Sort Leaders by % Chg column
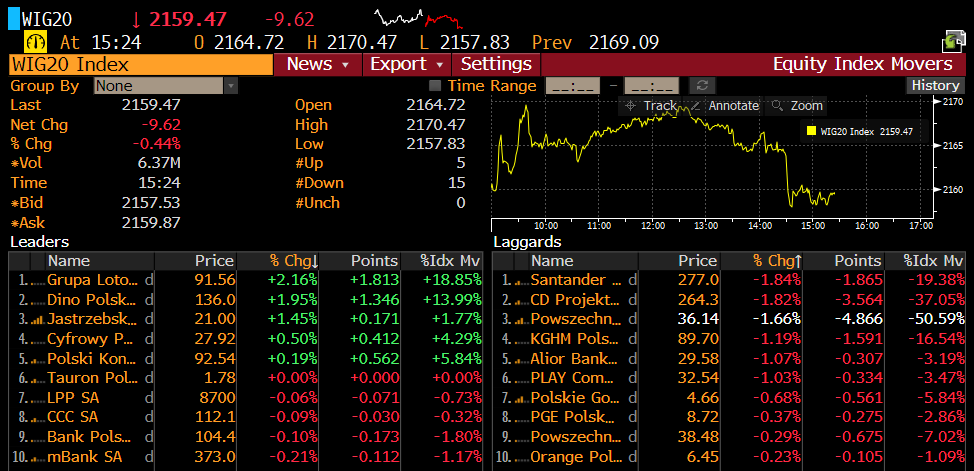Viewport: 974px width, 471px height. [294, 261]
